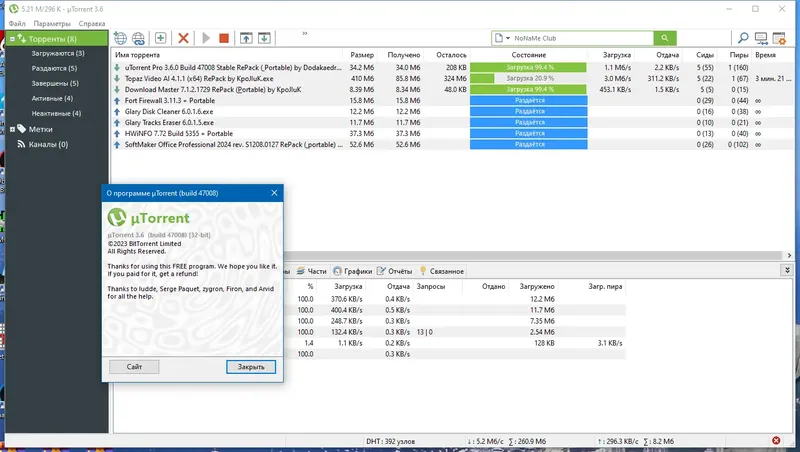Click the Сайт button in About dialog
Viewport: 800px width, 452px height.
(134, 367)
